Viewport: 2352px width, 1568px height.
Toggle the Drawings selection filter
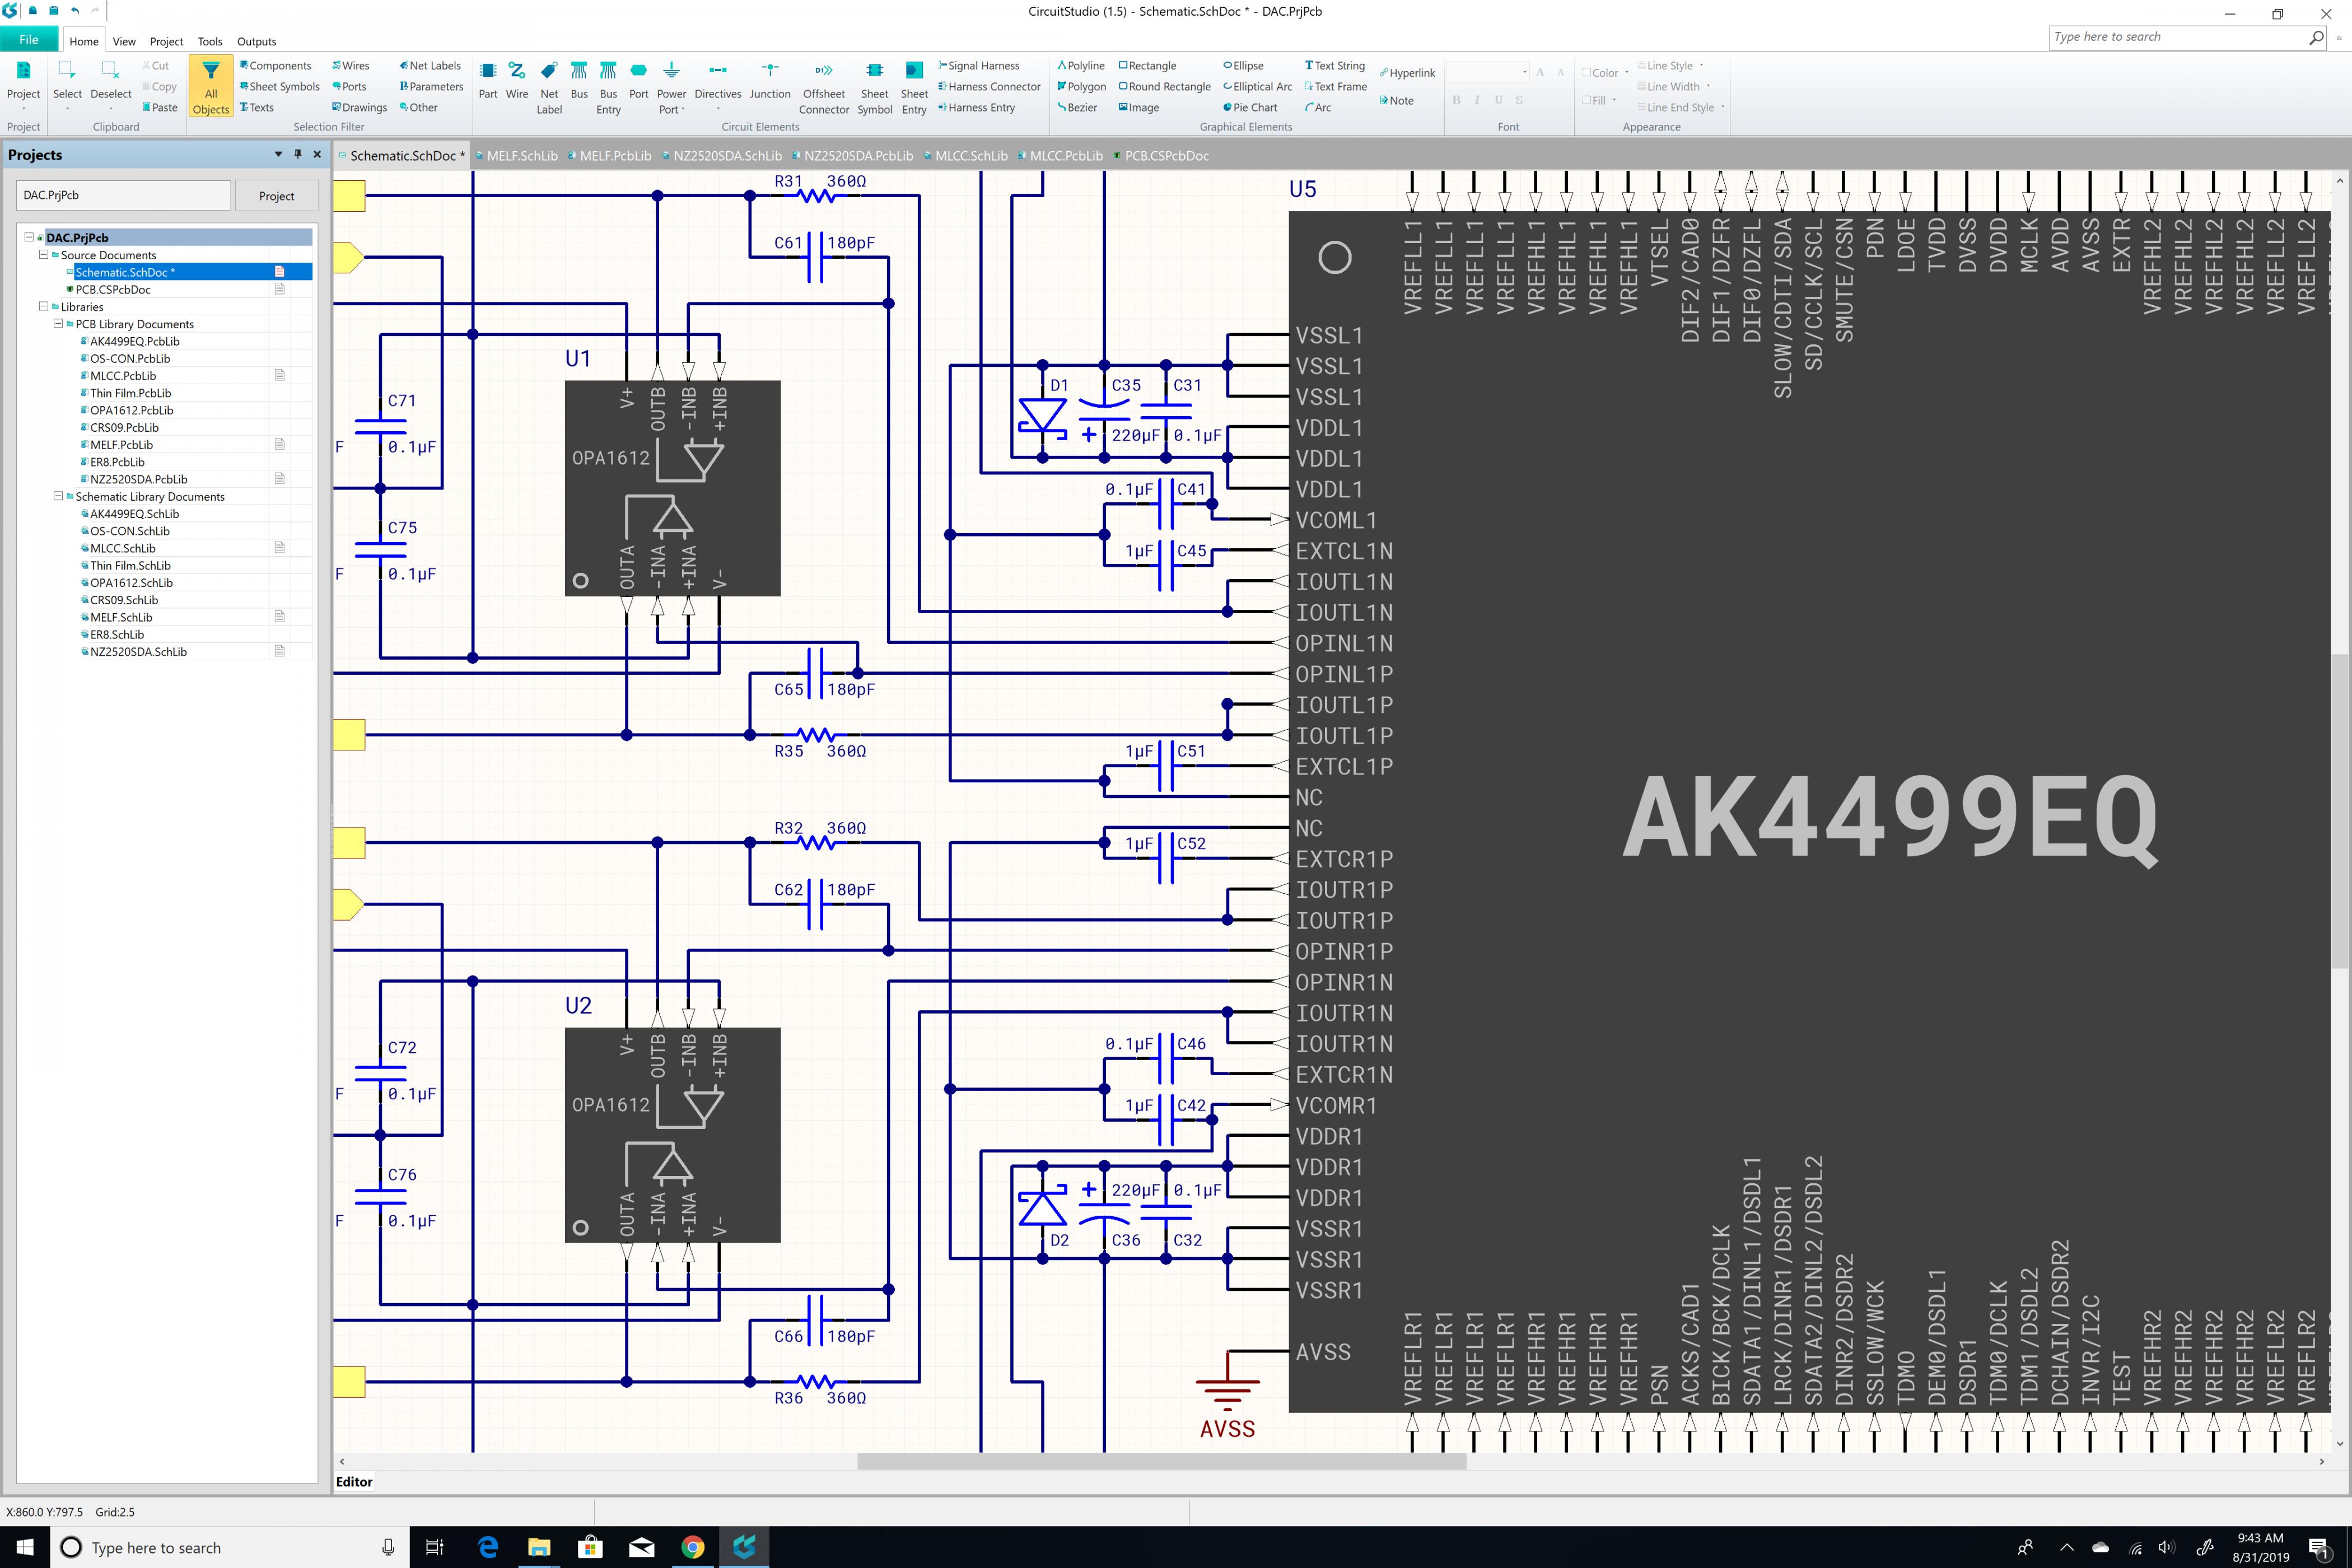tap(359, 107)
